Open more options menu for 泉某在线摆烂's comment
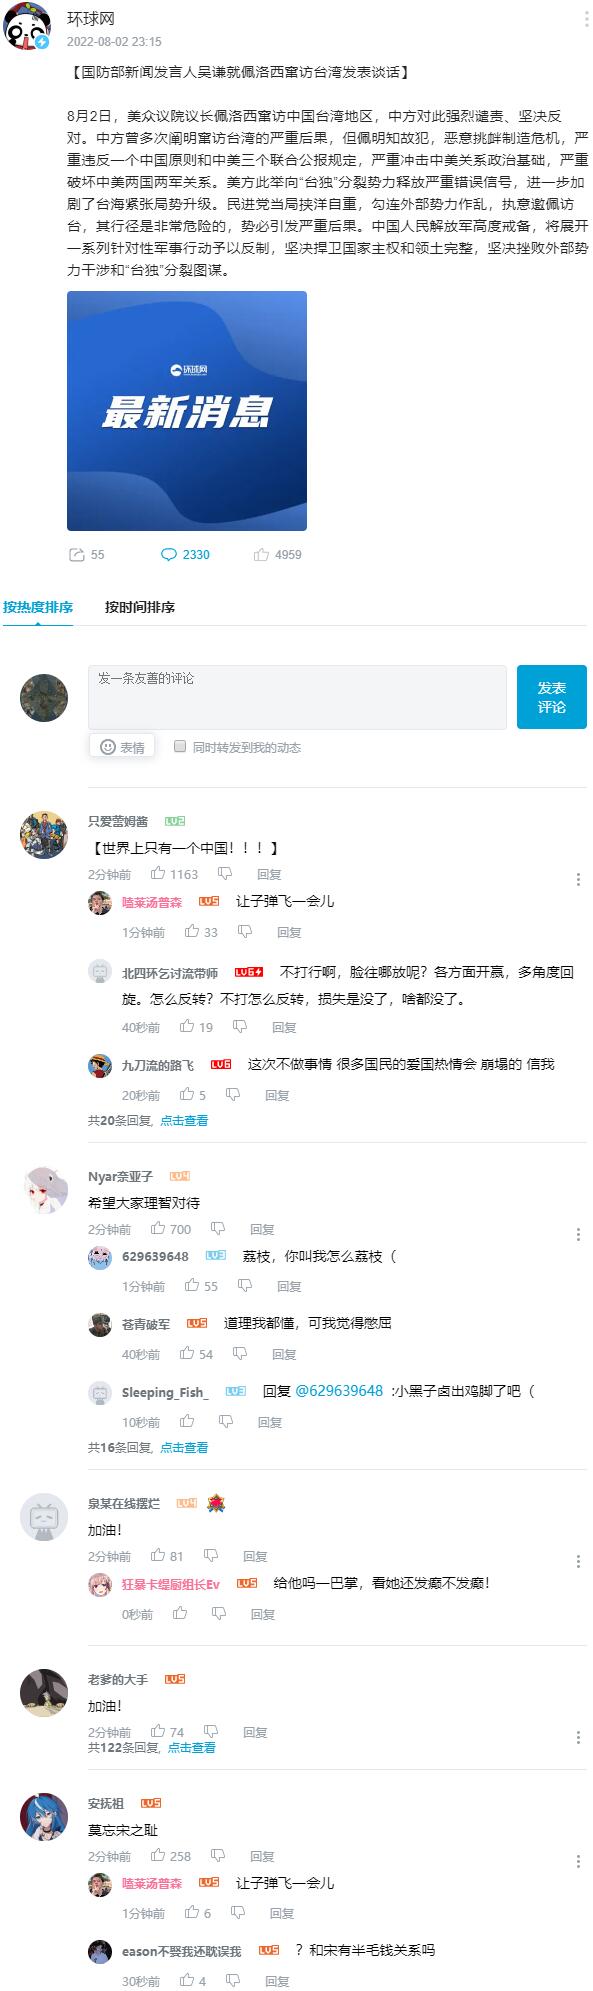 [578, 1561]
